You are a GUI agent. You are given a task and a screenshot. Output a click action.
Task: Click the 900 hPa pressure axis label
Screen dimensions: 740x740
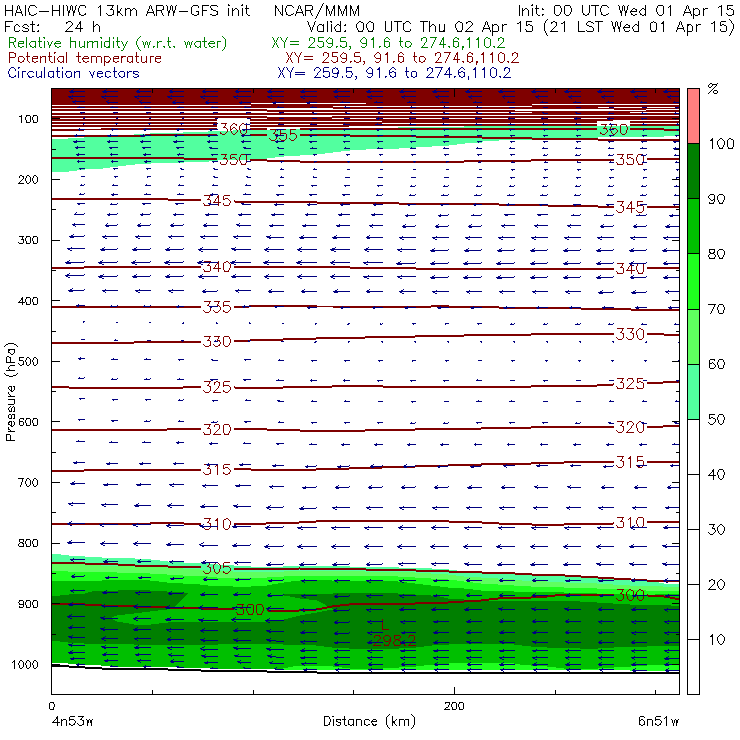[28, 604]
